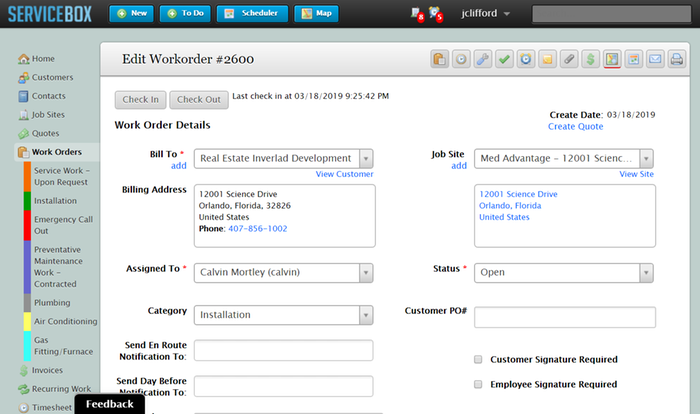Click the View Customer link
This screenshot has width=700, height=414.
click(x=344, y=174)
